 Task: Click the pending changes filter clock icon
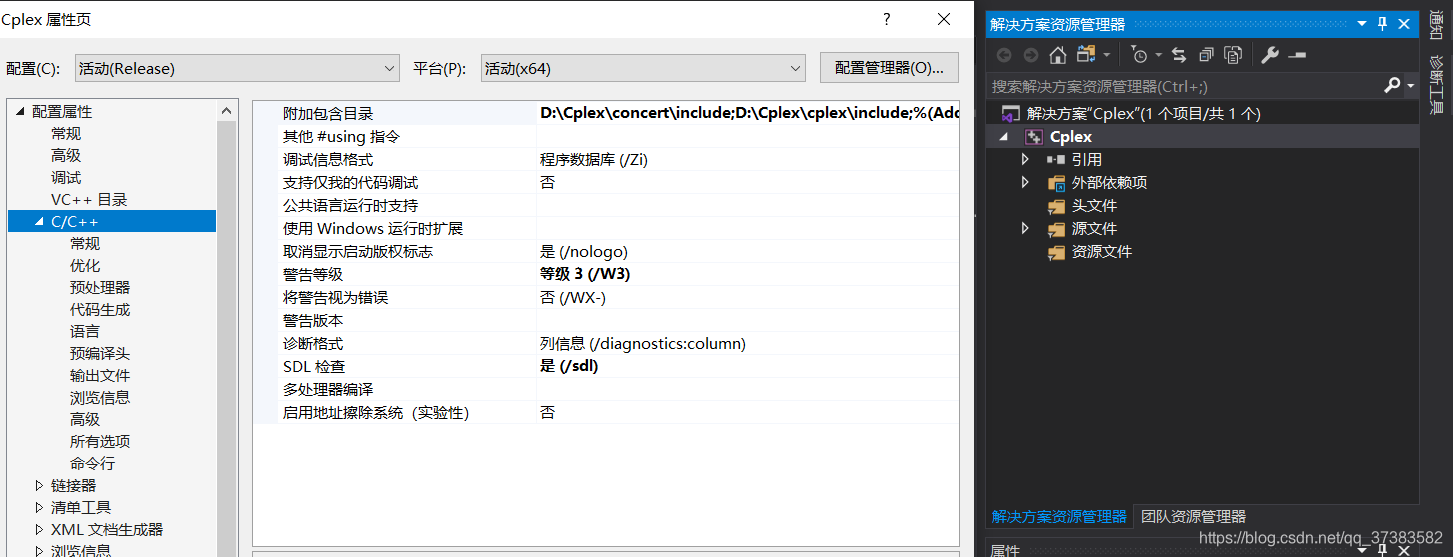[1139, 55]
